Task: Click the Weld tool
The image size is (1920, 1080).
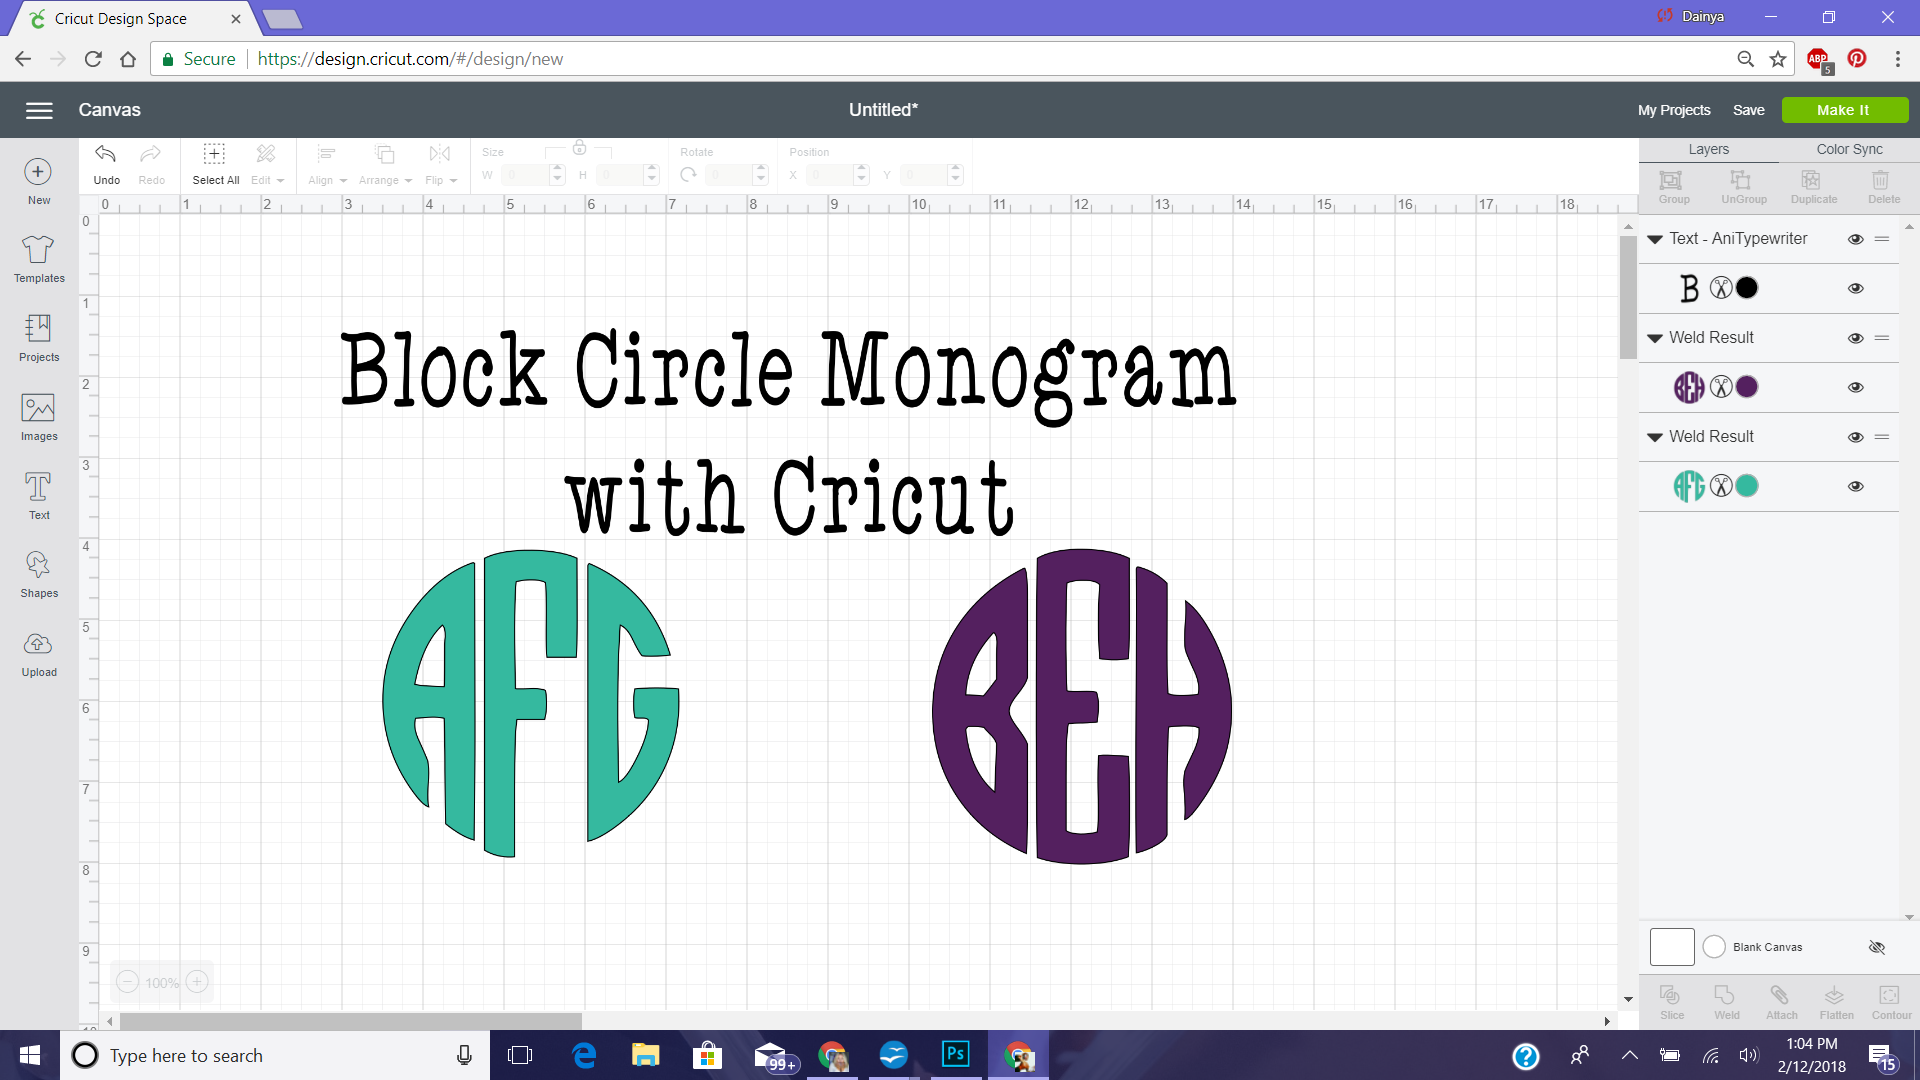Action: tap(1726, 1002)
